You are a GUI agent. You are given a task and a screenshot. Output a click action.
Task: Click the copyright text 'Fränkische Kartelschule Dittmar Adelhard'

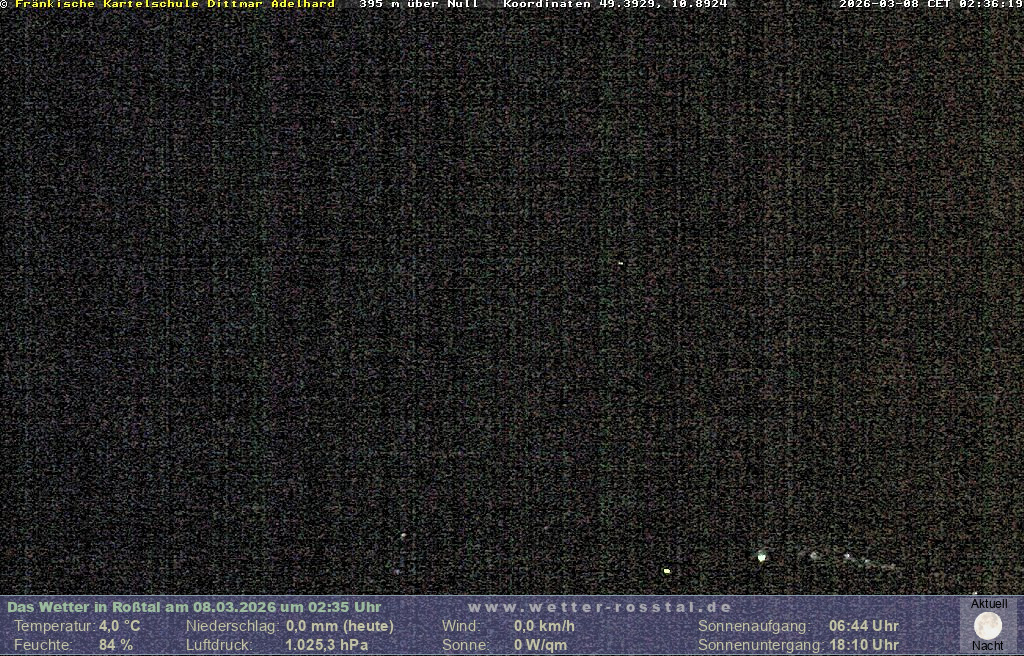(174, 5)
